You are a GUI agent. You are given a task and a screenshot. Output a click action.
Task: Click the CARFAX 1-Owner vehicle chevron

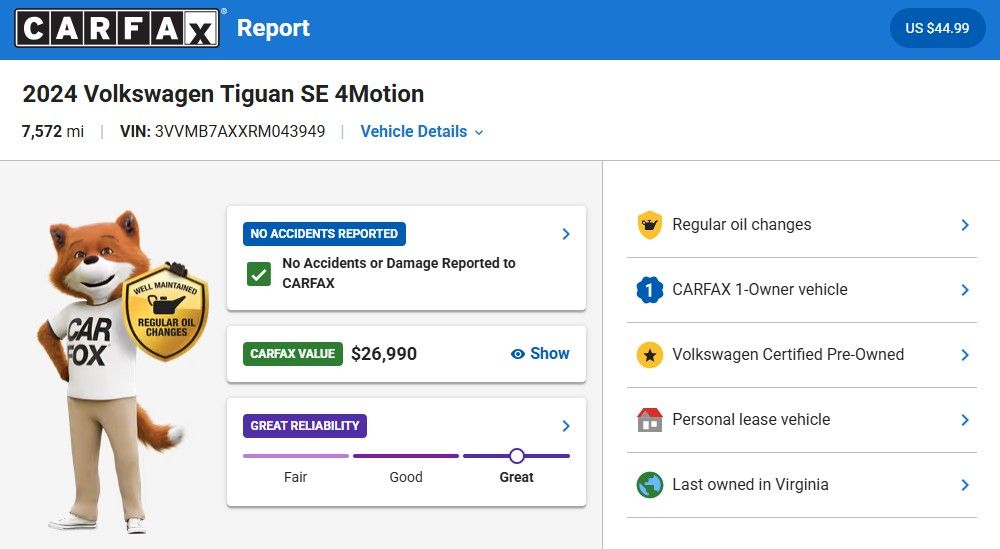coord(965,290)
